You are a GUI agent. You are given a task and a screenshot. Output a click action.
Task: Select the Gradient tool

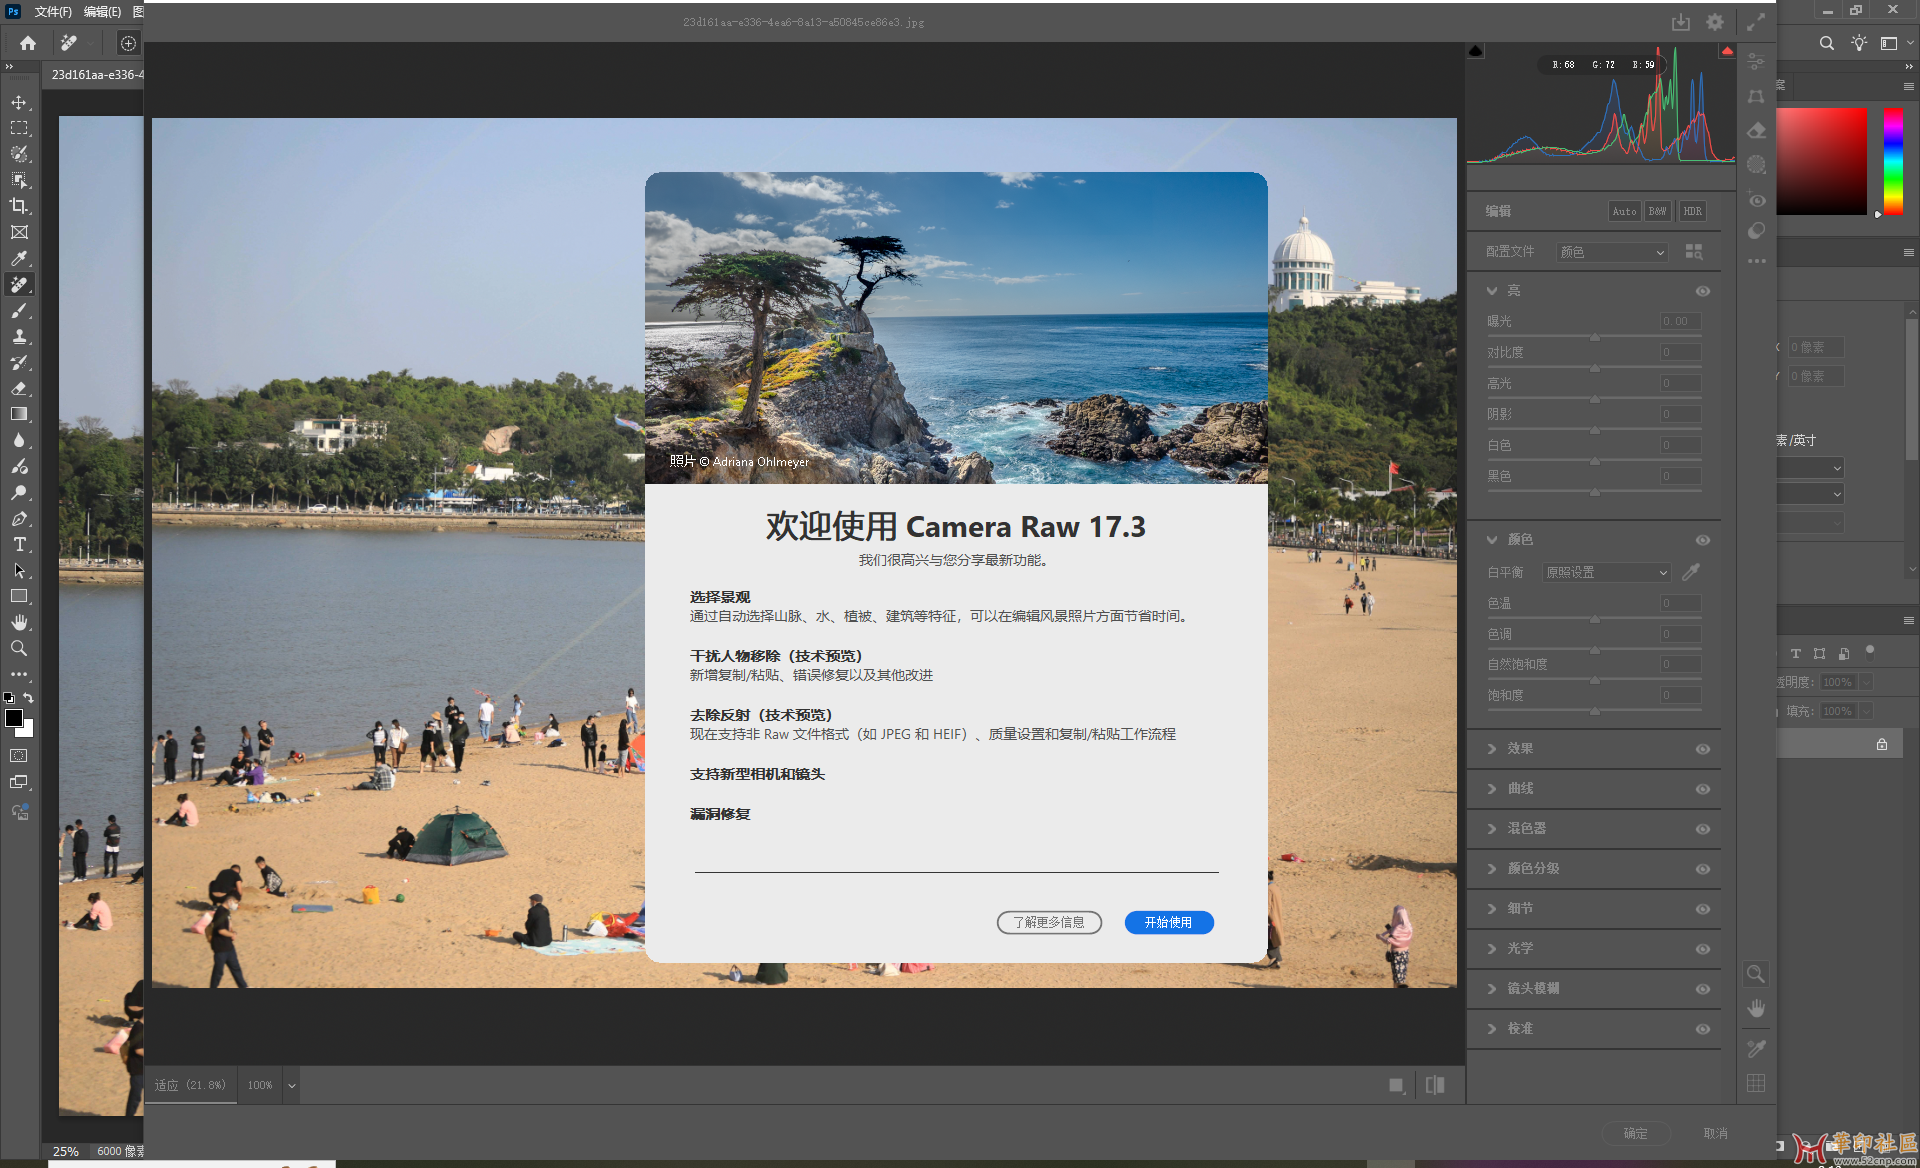[x=19, y=414]
